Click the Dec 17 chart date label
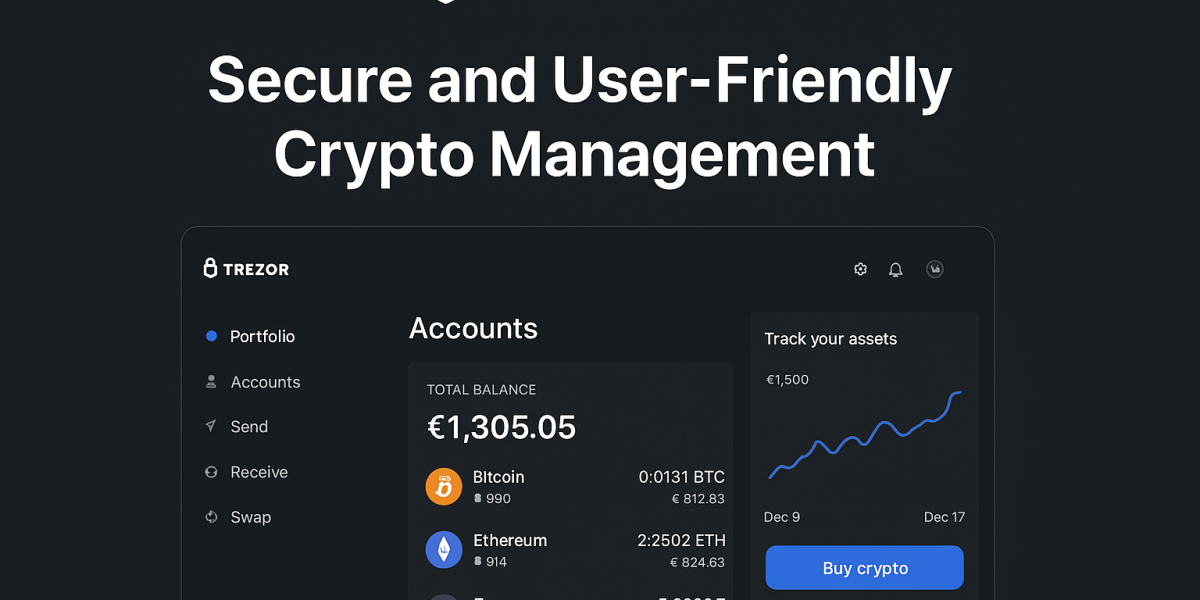The image size is (1200, 600). coord(944,517)
